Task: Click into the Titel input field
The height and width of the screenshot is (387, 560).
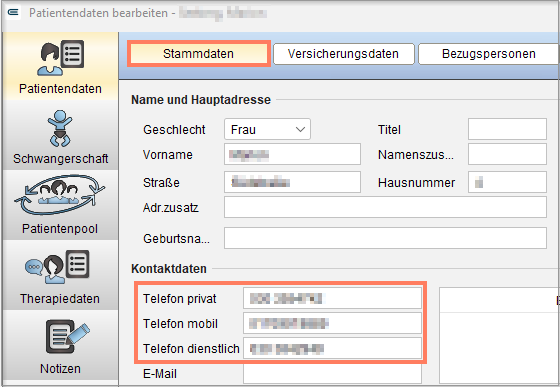Action: pyautogui.click(x=507, y=129)
